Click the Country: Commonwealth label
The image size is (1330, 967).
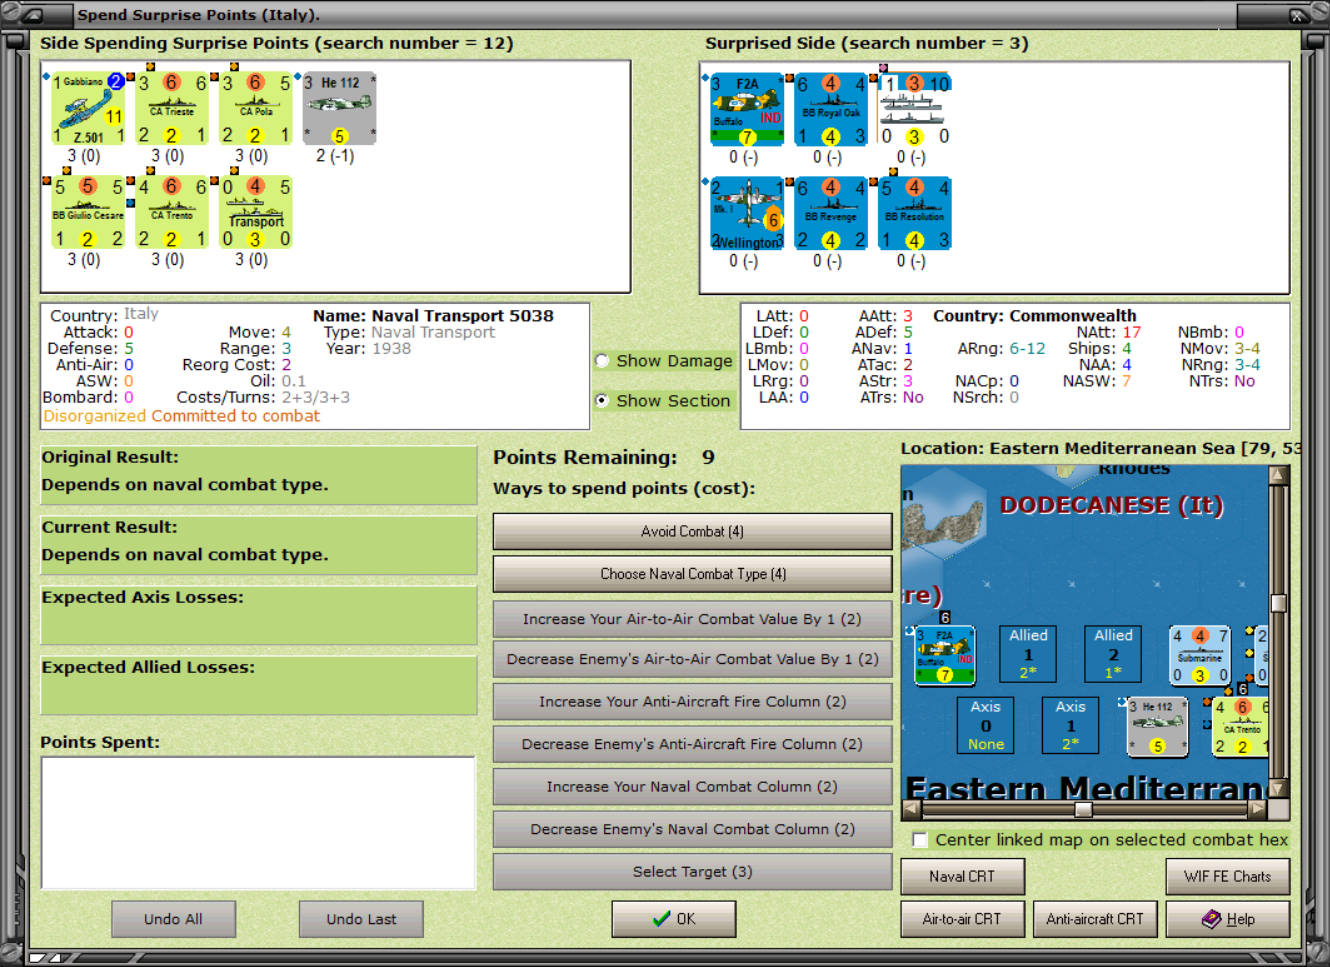(1034, 316)
